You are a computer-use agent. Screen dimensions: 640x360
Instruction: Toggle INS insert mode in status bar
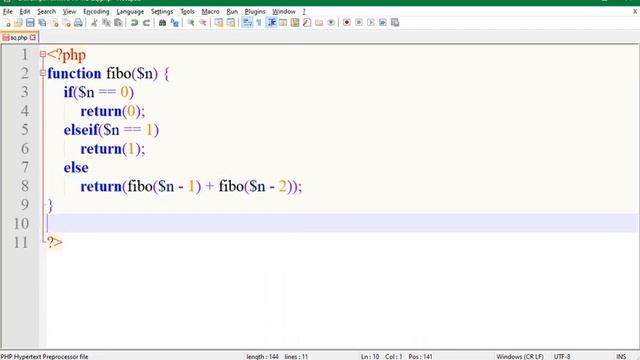point(621,357)
